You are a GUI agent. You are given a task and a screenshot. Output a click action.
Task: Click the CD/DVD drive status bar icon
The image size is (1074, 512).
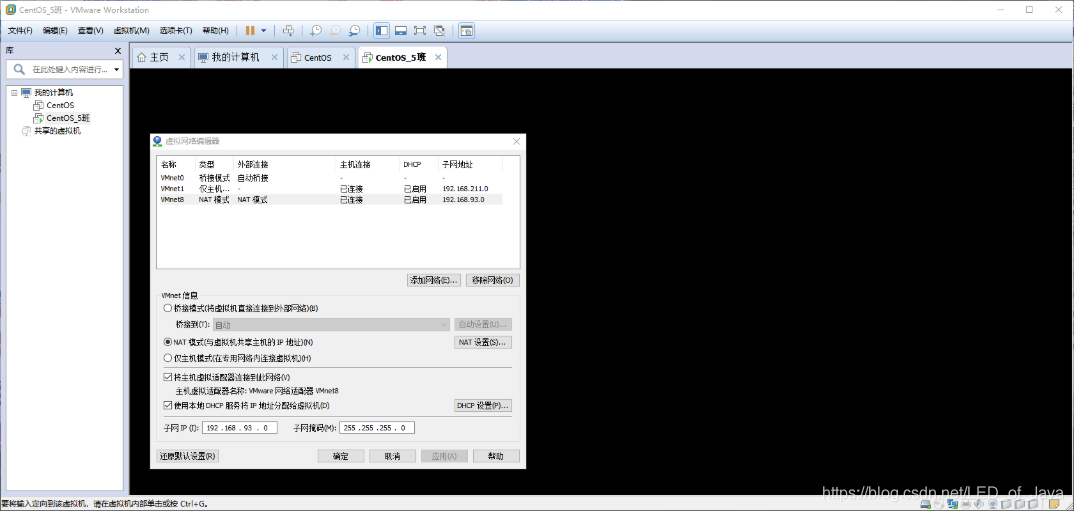click(x=939, y=504)
